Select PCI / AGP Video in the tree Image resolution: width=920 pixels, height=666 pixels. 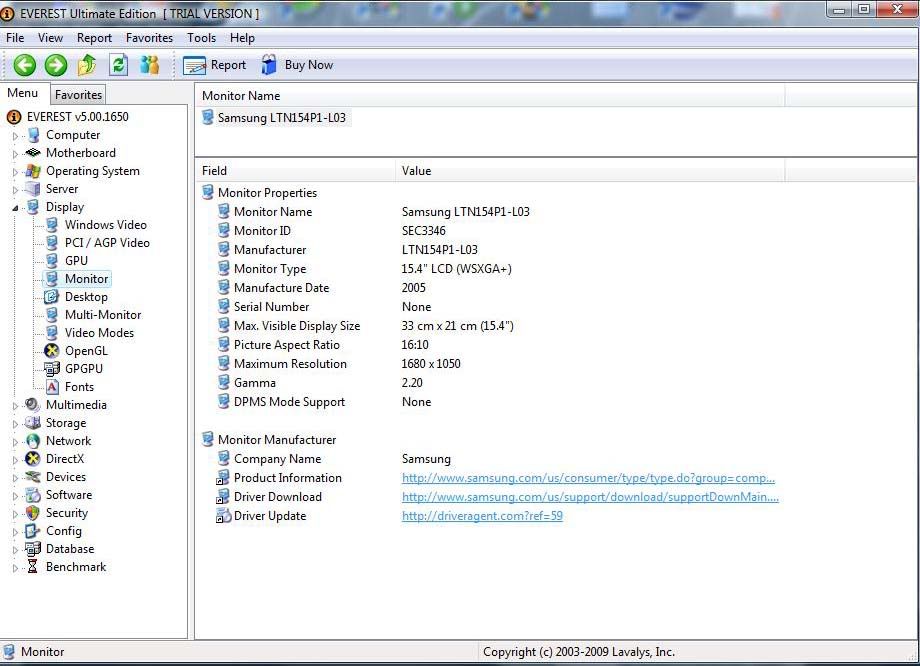[107, 243]
